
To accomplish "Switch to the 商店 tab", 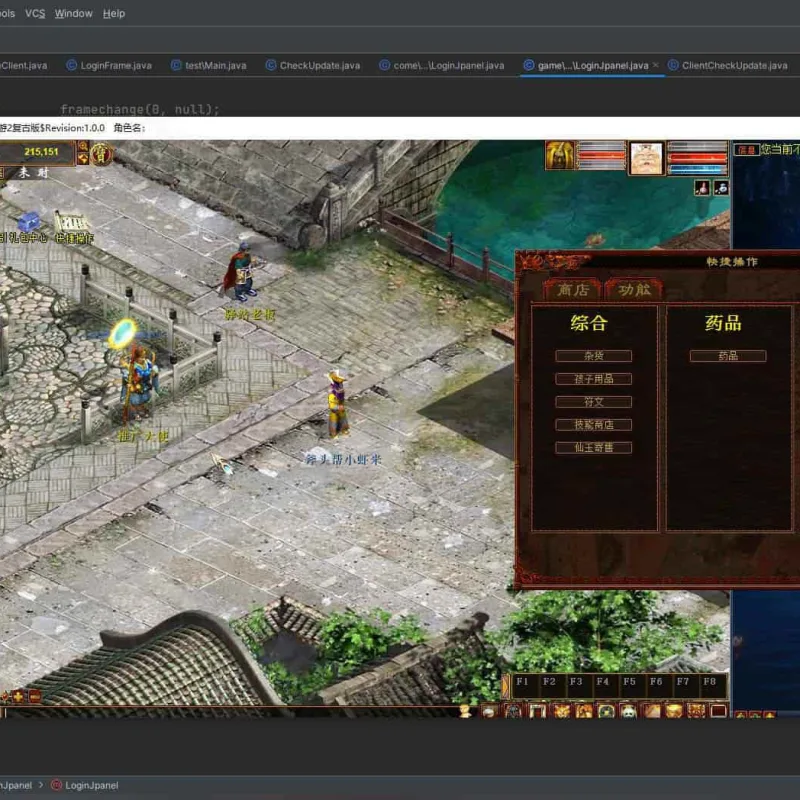I will tap(572, 290).
